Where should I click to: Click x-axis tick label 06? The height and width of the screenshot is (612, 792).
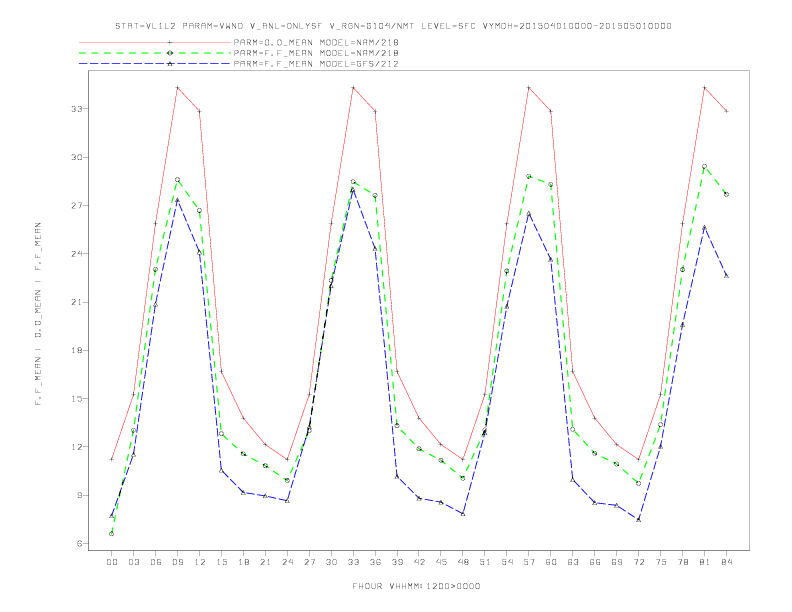(x=156, y=562)
